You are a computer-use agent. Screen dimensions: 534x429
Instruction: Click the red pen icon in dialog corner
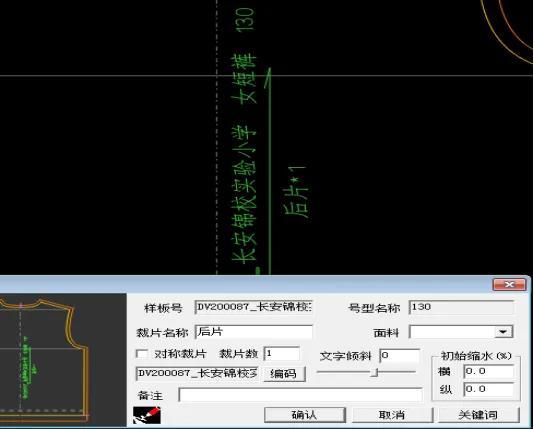(146, 415)
